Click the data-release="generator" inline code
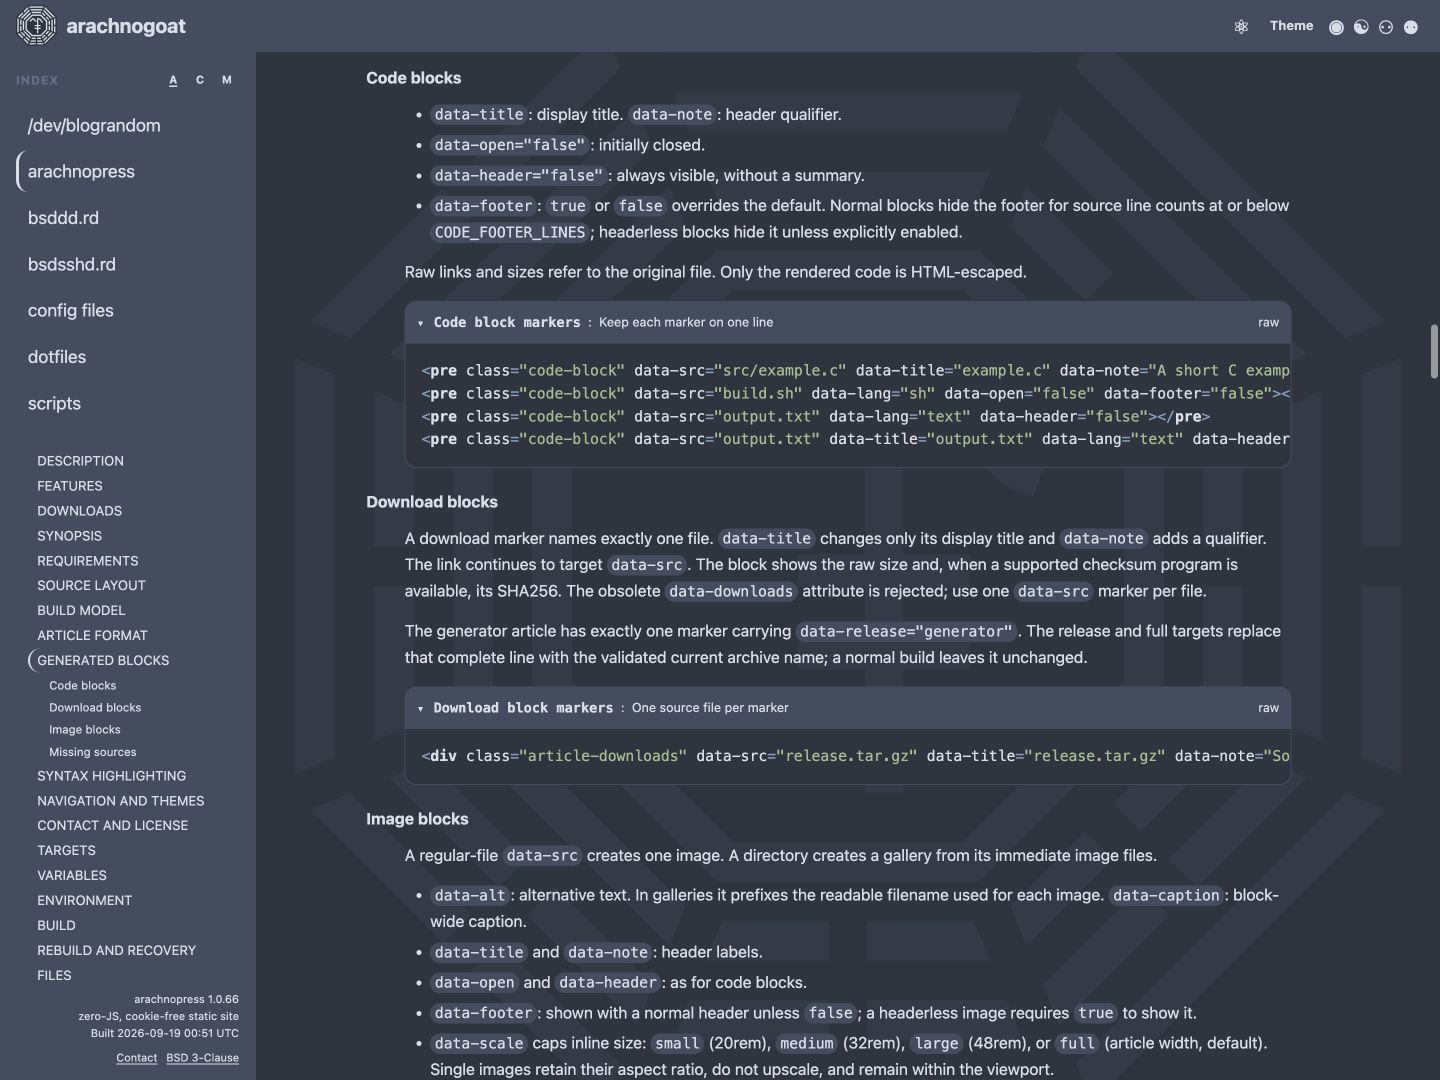The width and height of the screenshot is (1440, 1080). coord(907,631)
